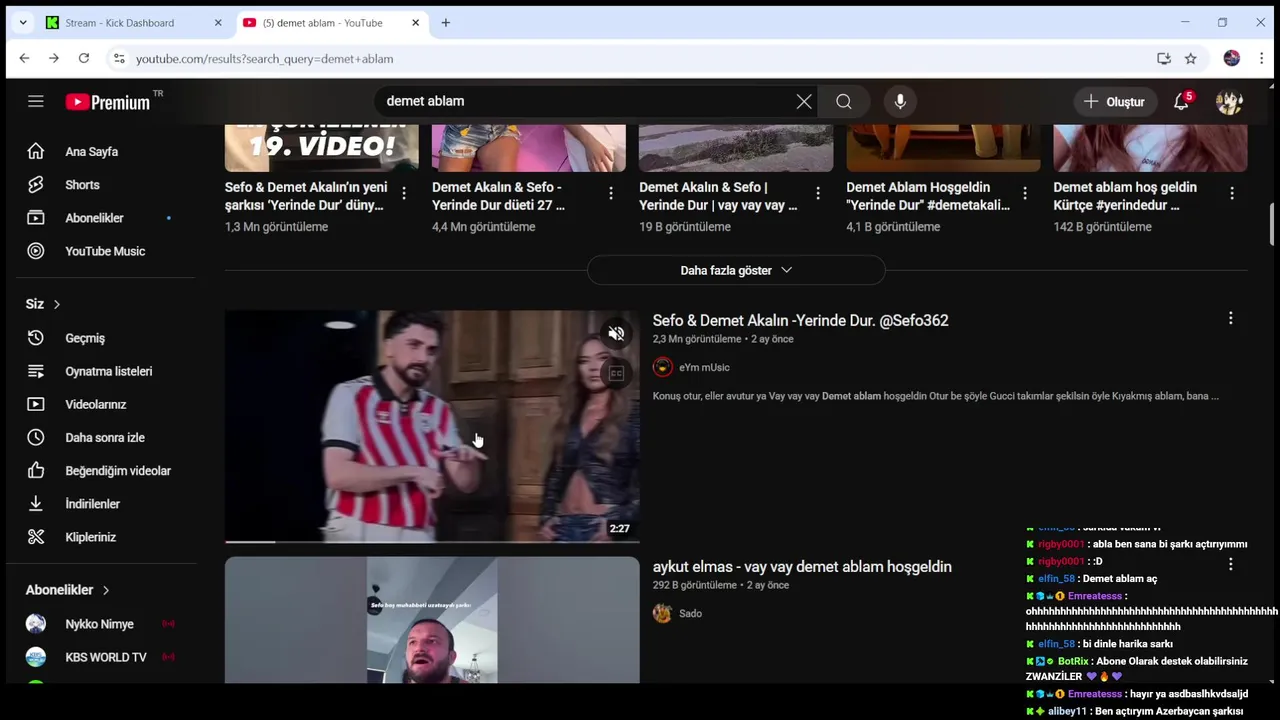Screen dimensions: 1280x720
Task: Click the Videolarınız icon
Action: (36, 404)
